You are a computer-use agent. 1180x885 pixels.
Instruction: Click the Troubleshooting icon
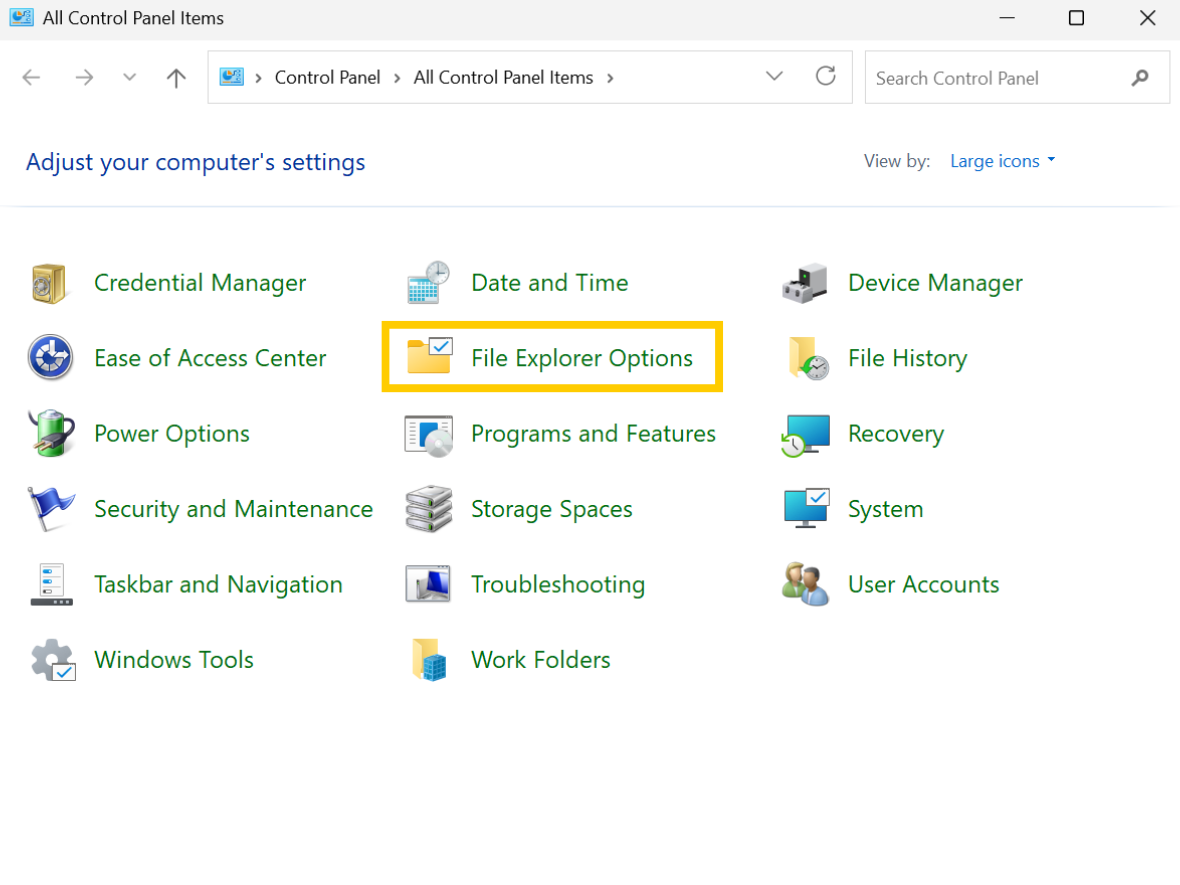[428, 584]
